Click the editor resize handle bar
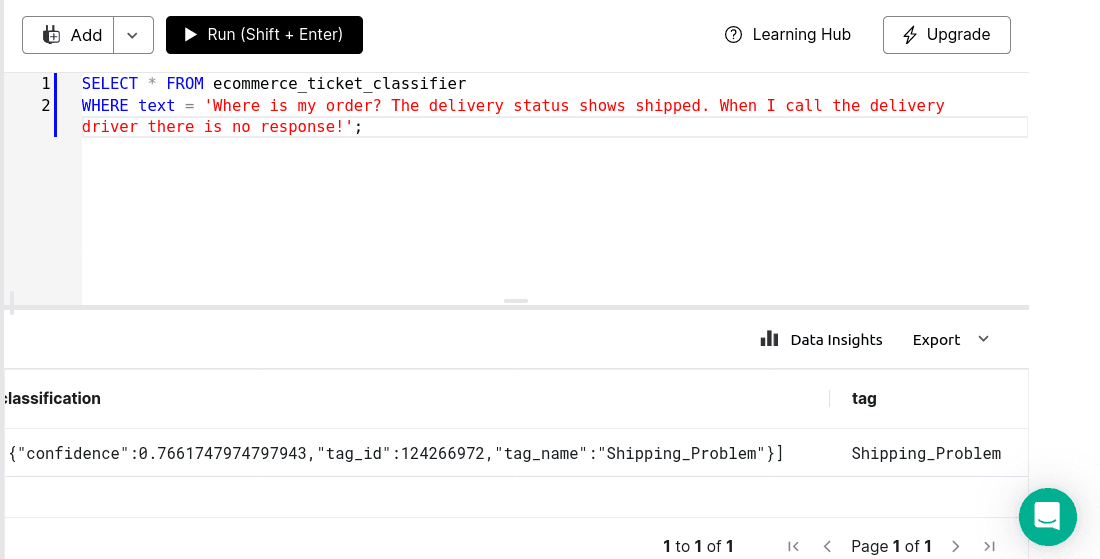 click(516, 301)
